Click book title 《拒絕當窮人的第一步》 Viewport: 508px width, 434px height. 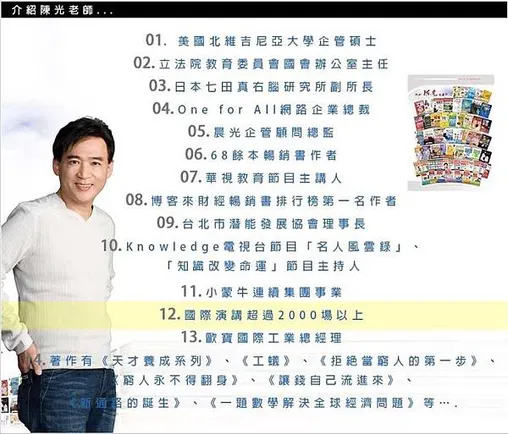click(x=399, y=361)
